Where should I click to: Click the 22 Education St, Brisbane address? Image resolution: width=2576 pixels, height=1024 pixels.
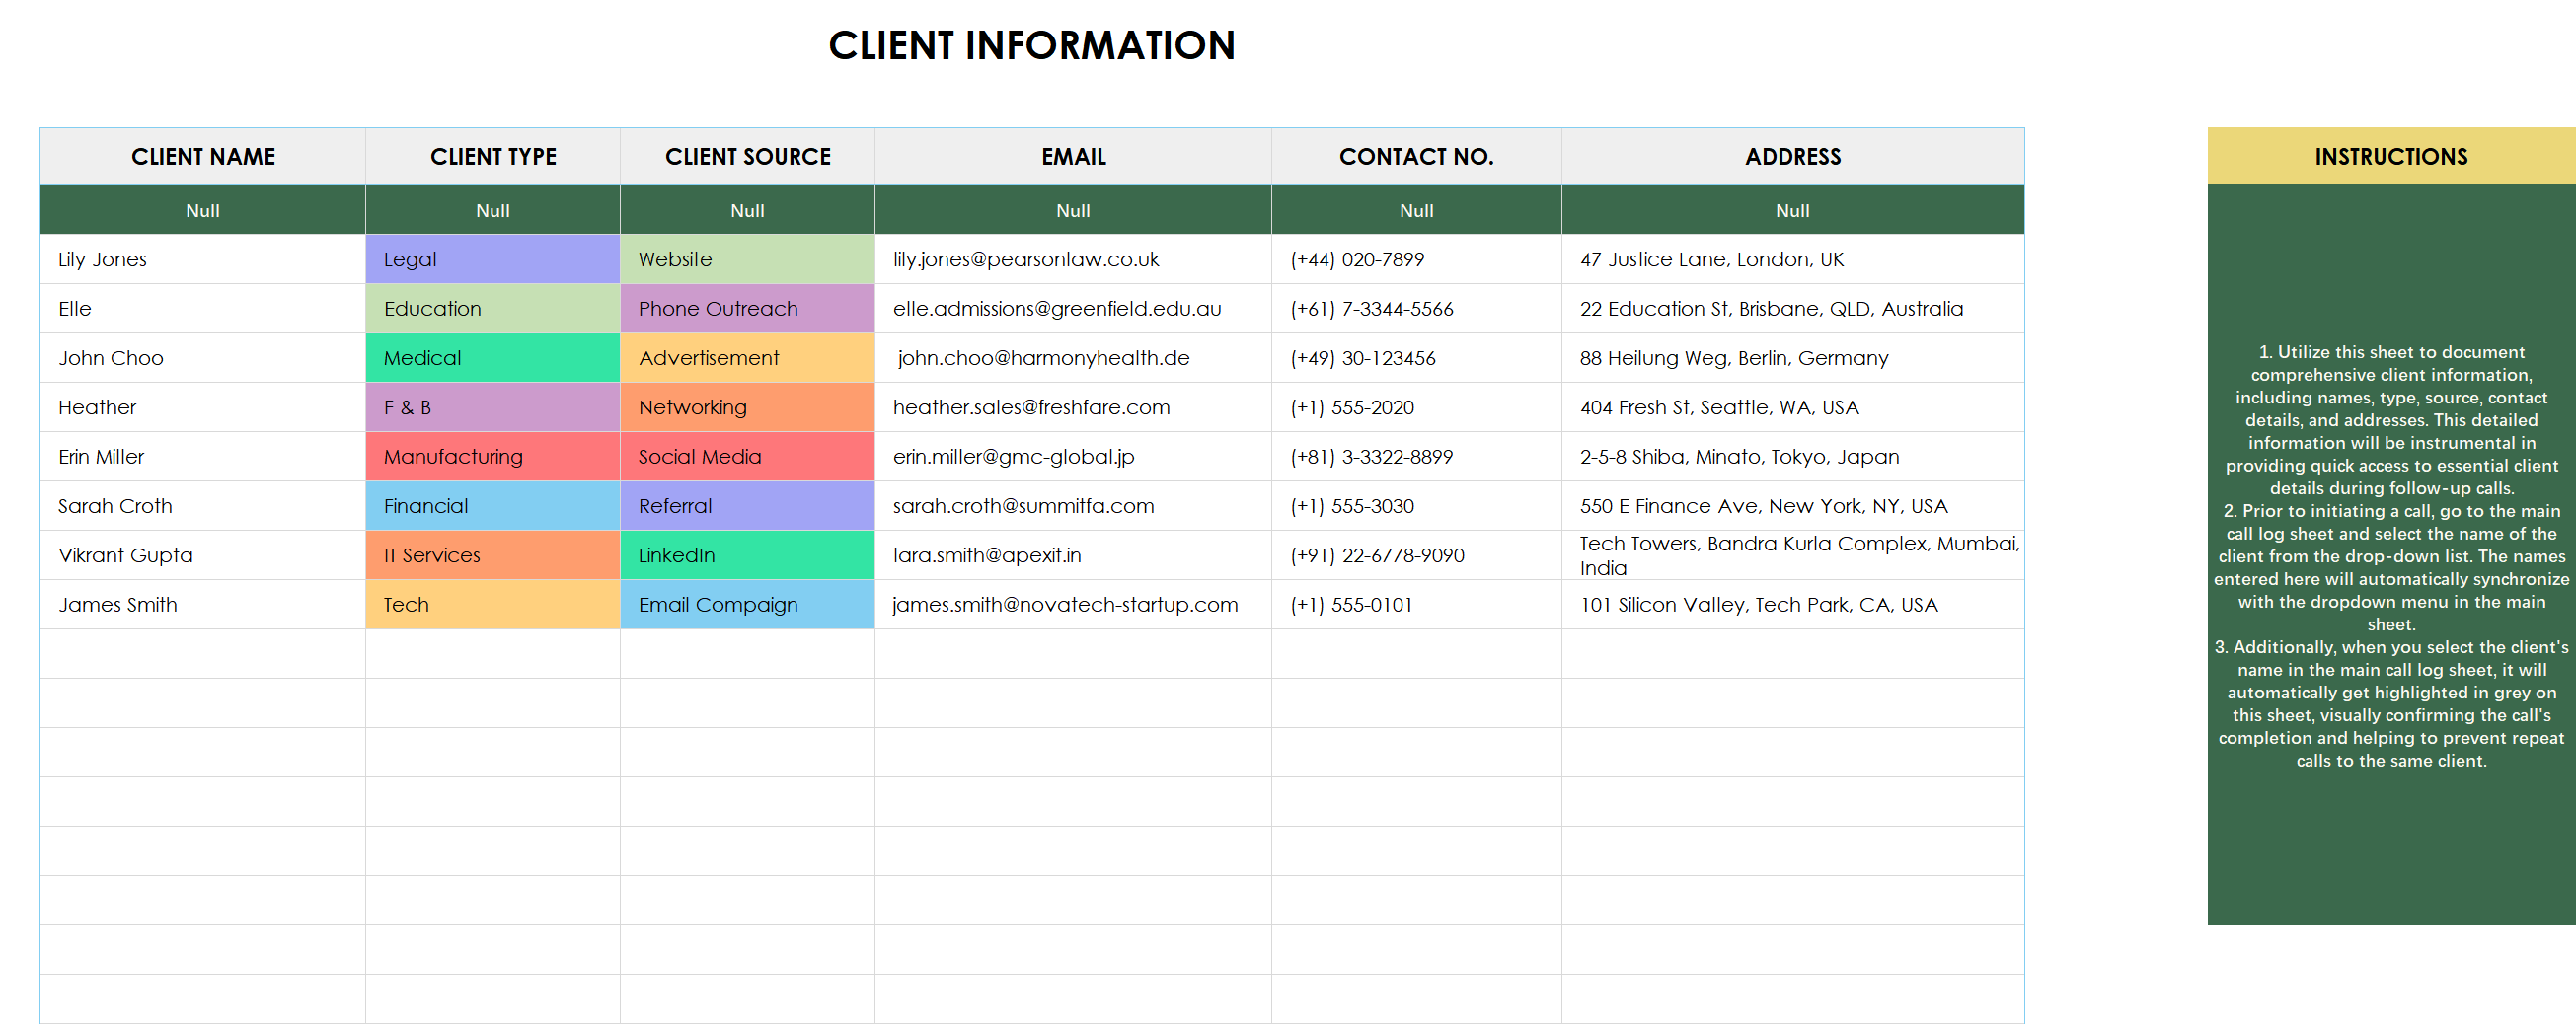1793,309
